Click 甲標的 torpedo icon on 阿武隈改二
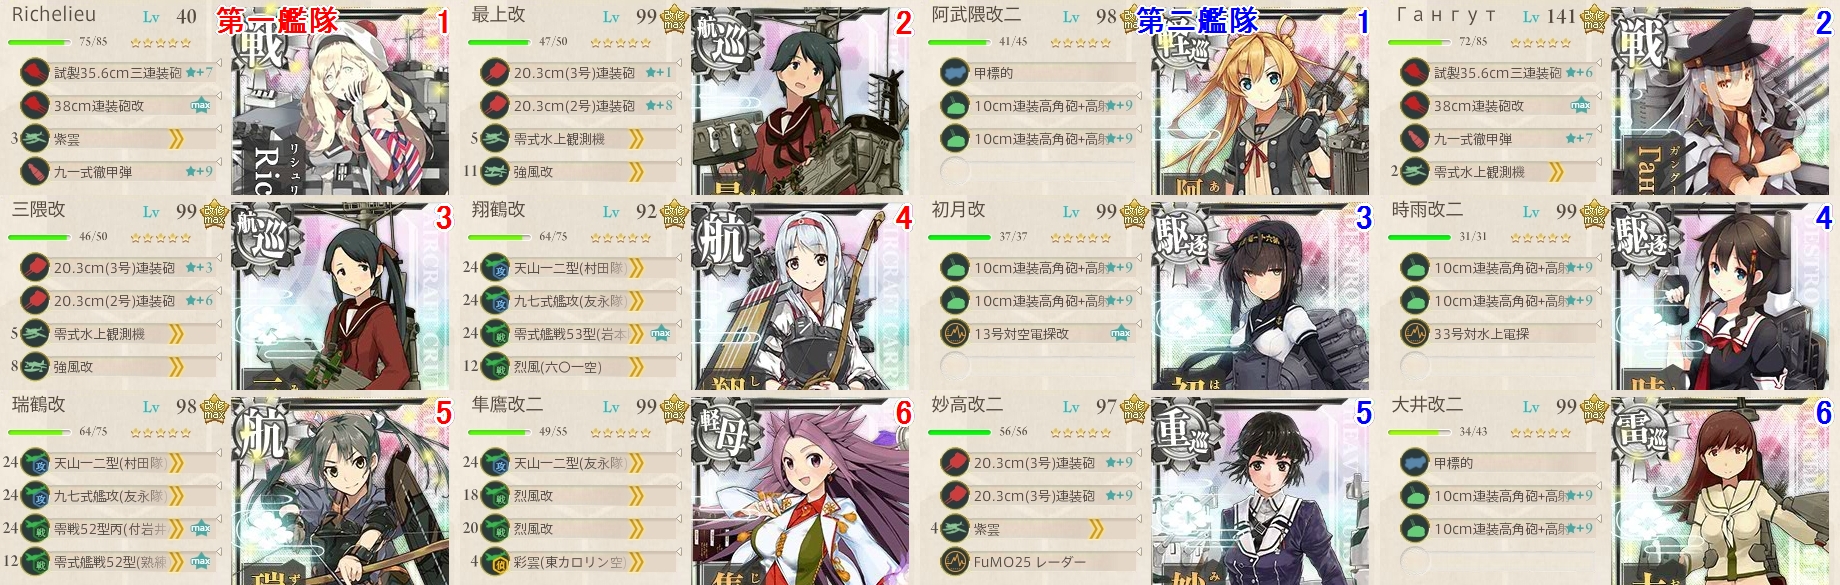The height and width of the screenshot is (585, 1840). [x=955, y=72]
